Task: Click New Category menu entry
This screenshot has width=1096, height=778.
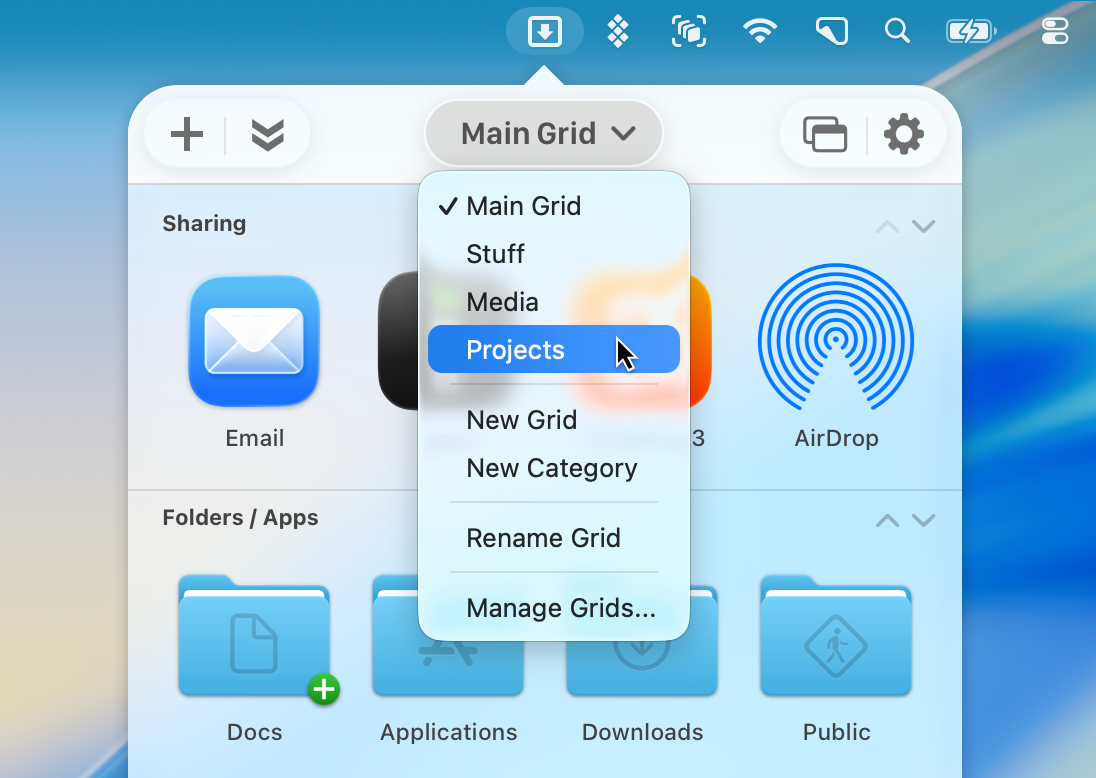Action: point(551,468)
